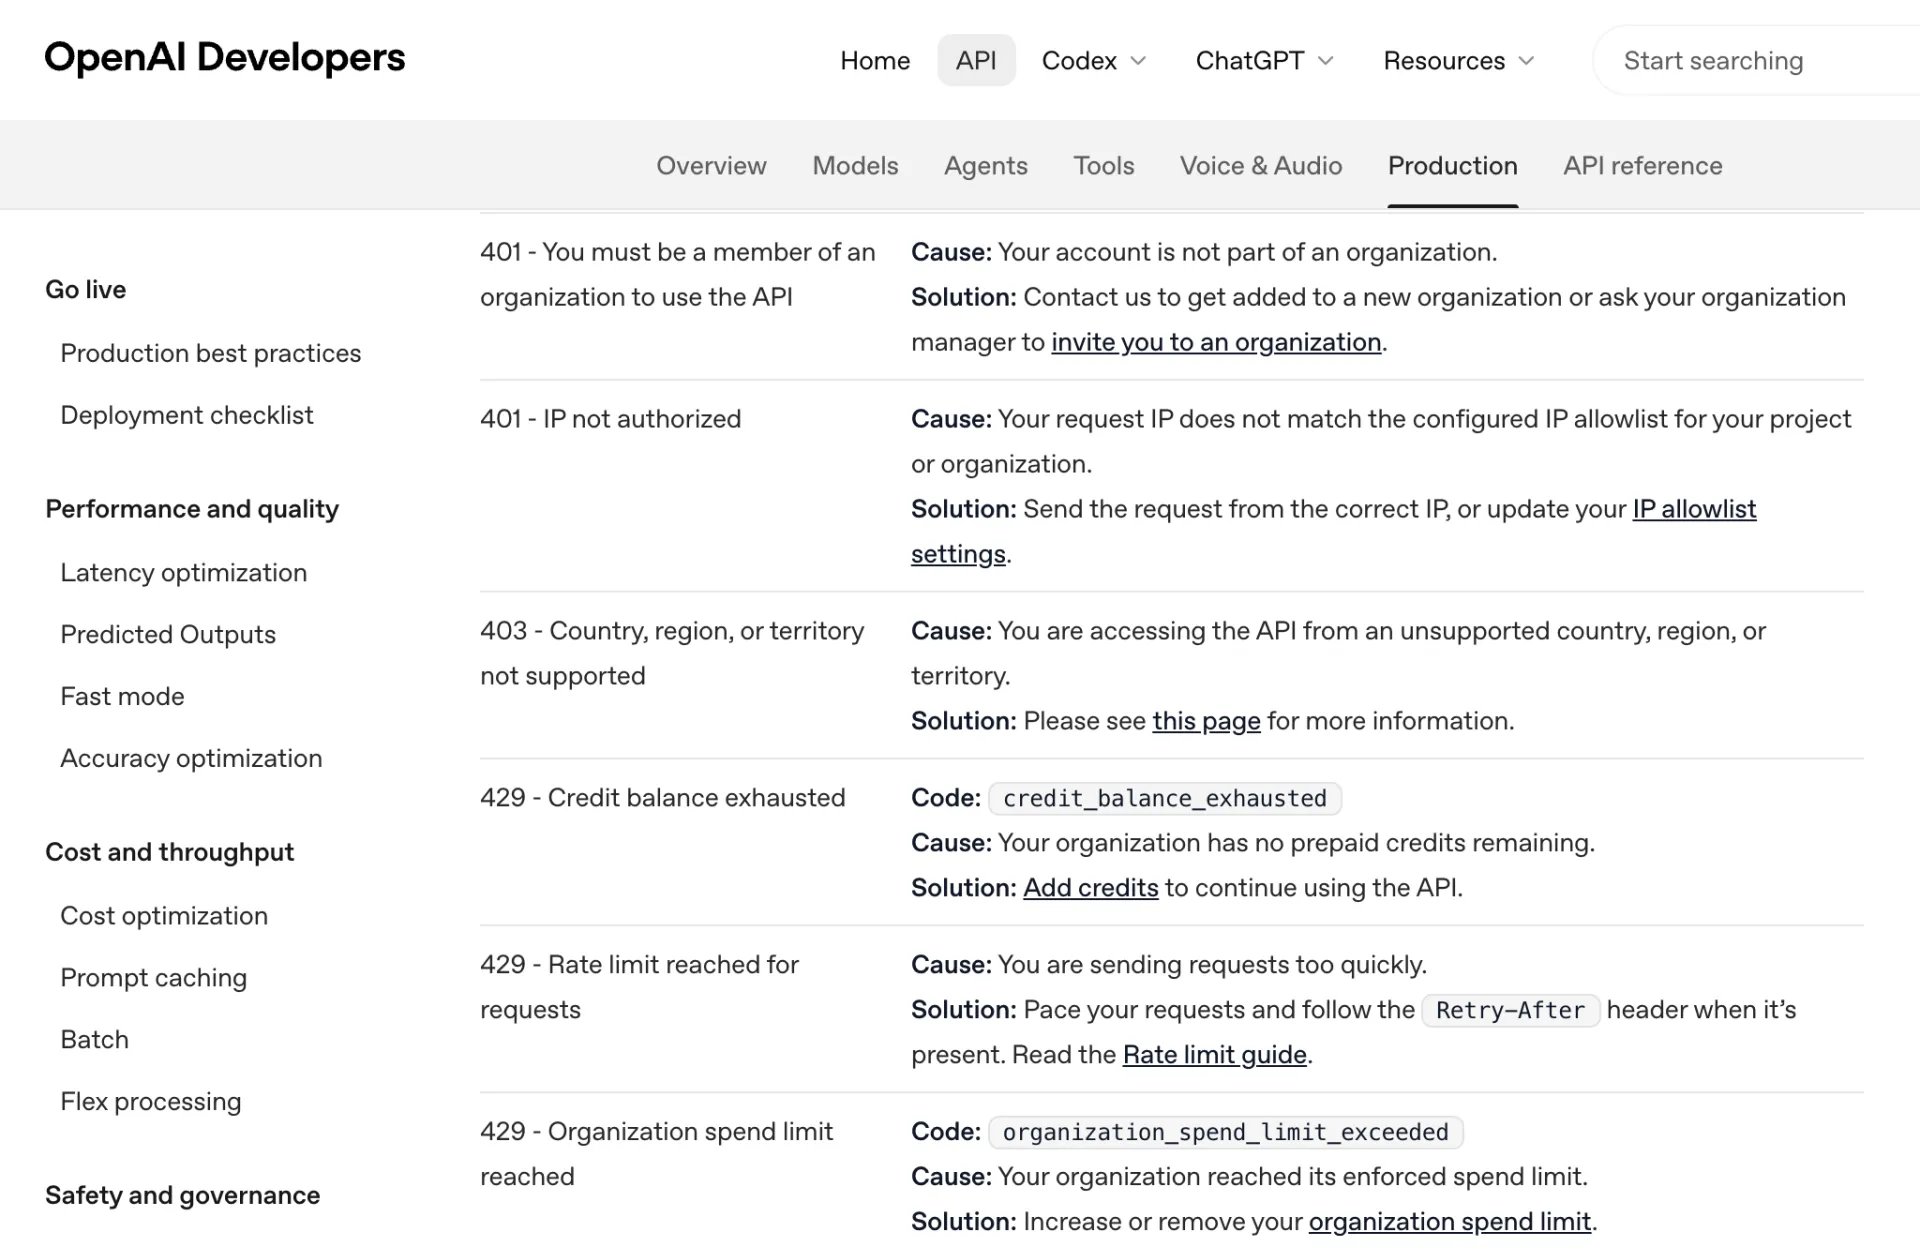Screen dimensions: 1920x1247
Task: Open Deployment checklist in sidebar
Action: pyautogui.click(x=187, y=415)
